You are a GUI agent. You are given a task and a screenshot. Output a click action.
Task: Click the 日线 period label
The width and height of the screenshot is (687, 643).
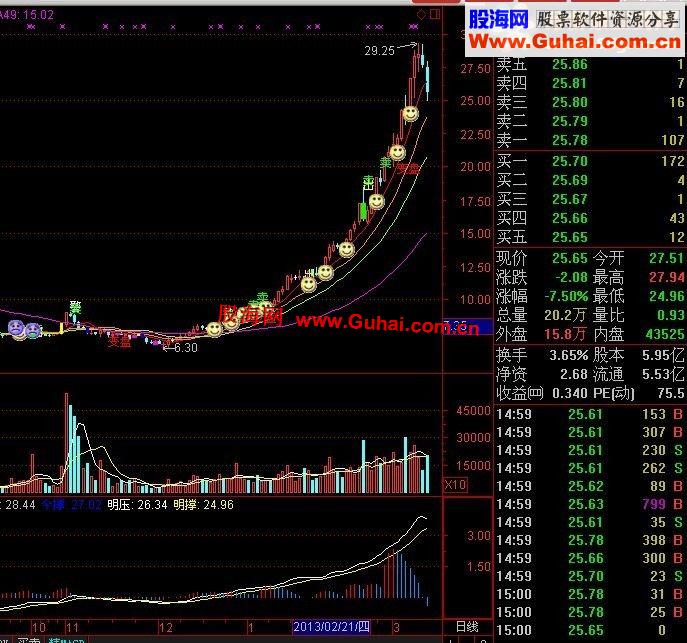click(467, 627)
